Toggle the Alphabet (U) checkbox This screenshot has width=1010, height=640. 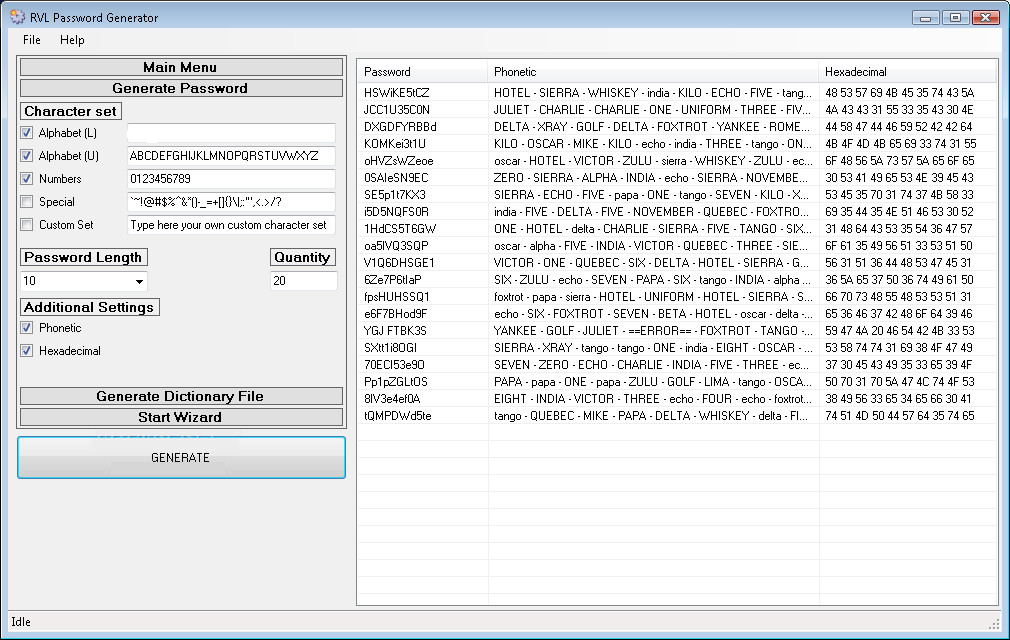coord(26,156)
